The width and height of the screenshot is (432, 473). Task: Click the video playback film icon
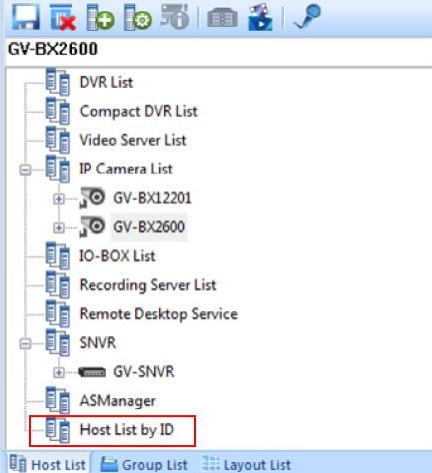coord(260,17)
